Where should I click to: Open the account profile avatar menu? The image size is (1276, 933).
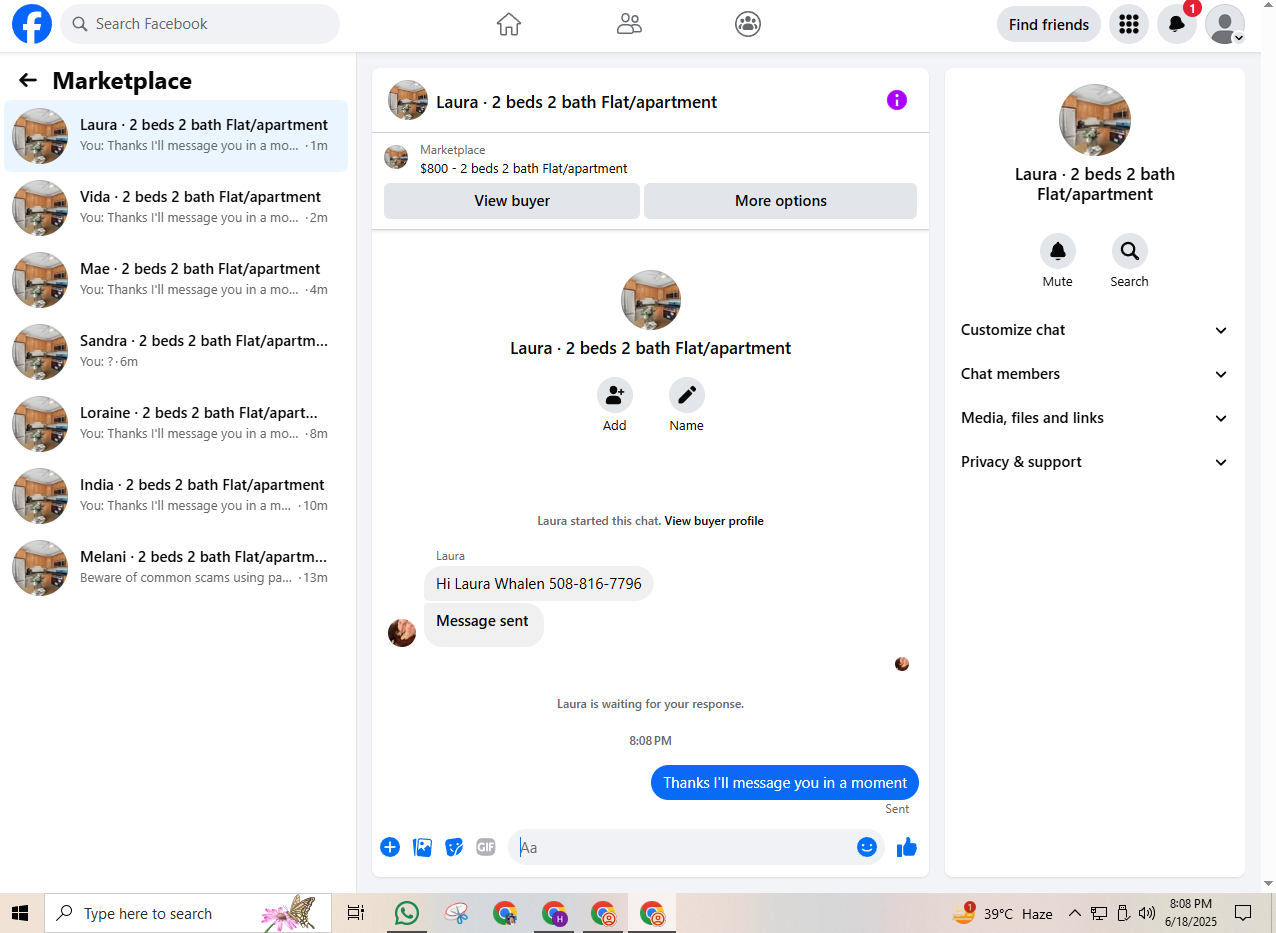point(1225,24)
